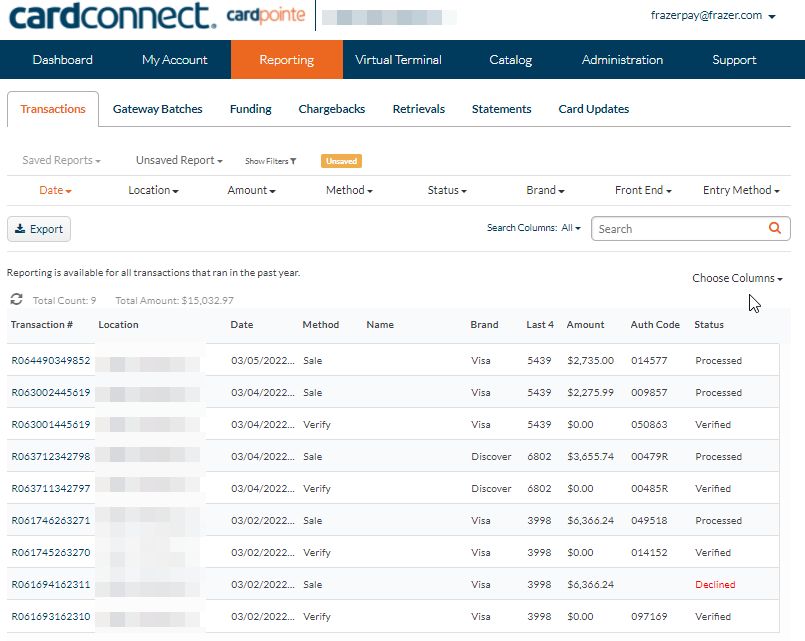Open transaction R061693162310

(51, 616)
